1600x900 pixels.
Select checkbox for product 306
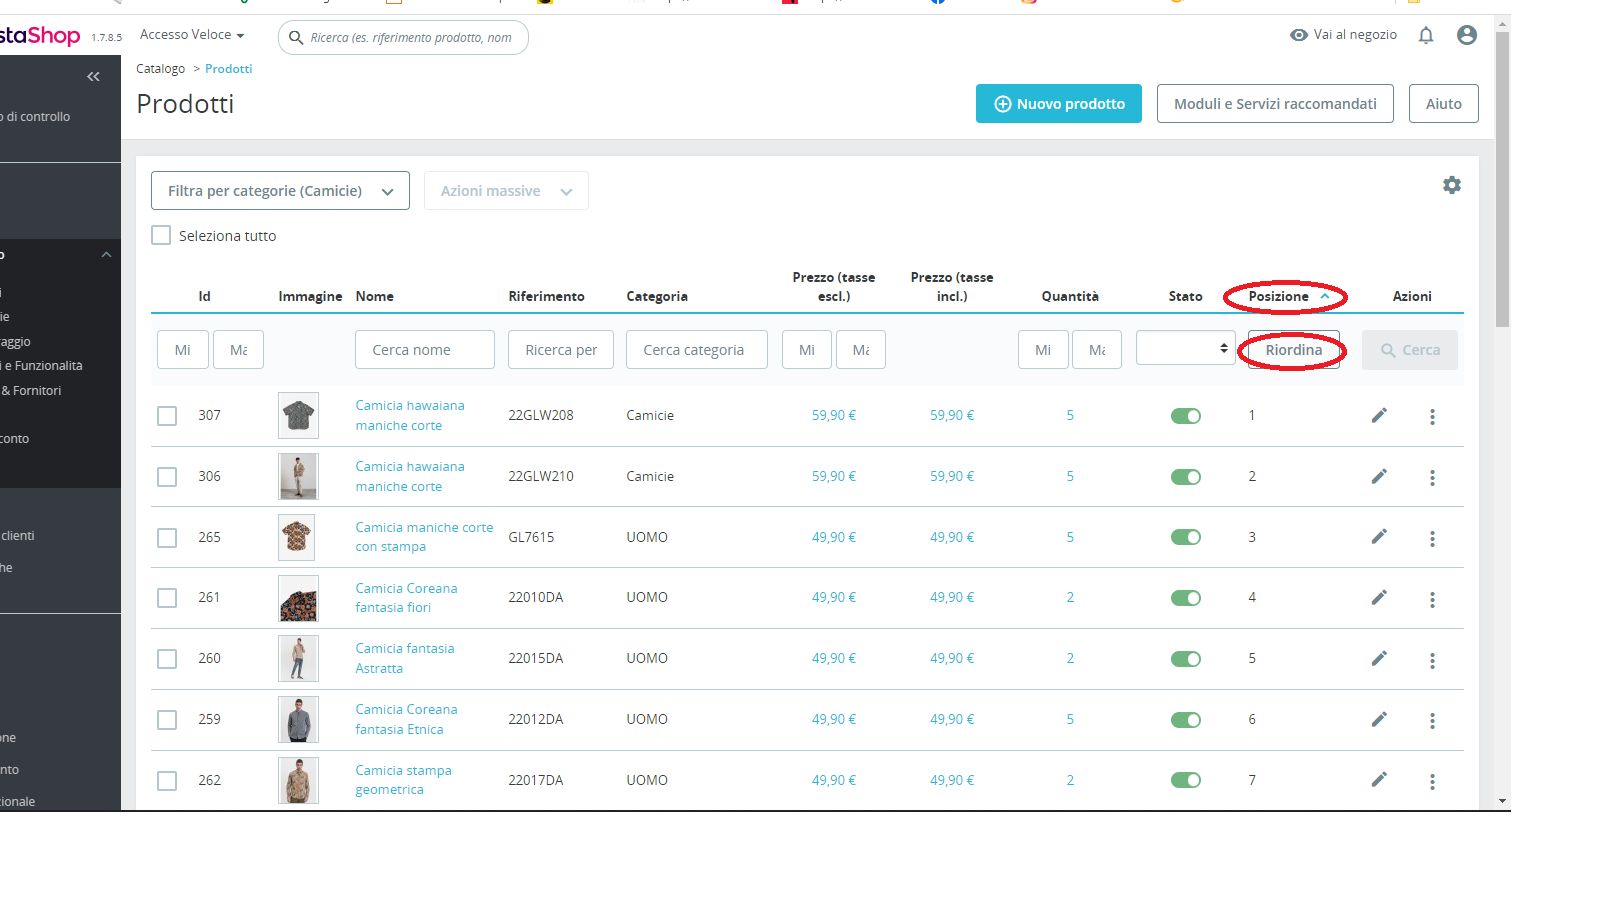167,477
